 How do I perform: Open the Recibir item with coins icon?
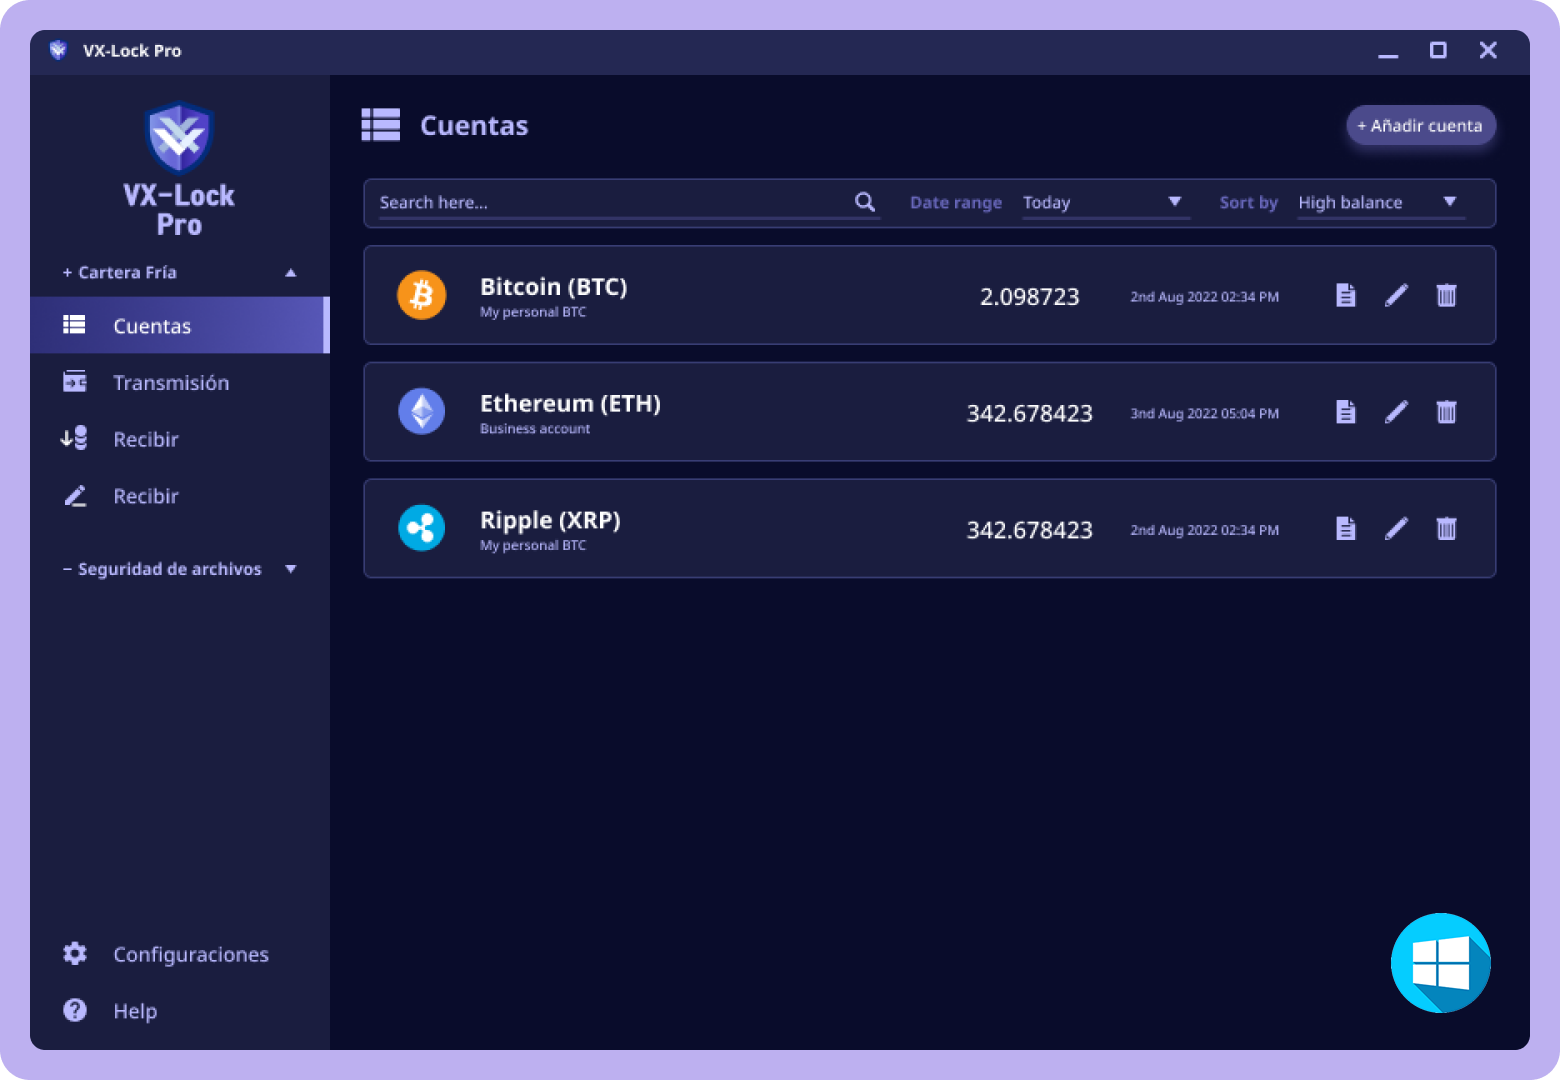pyautogui.click(x=180, y=439)
